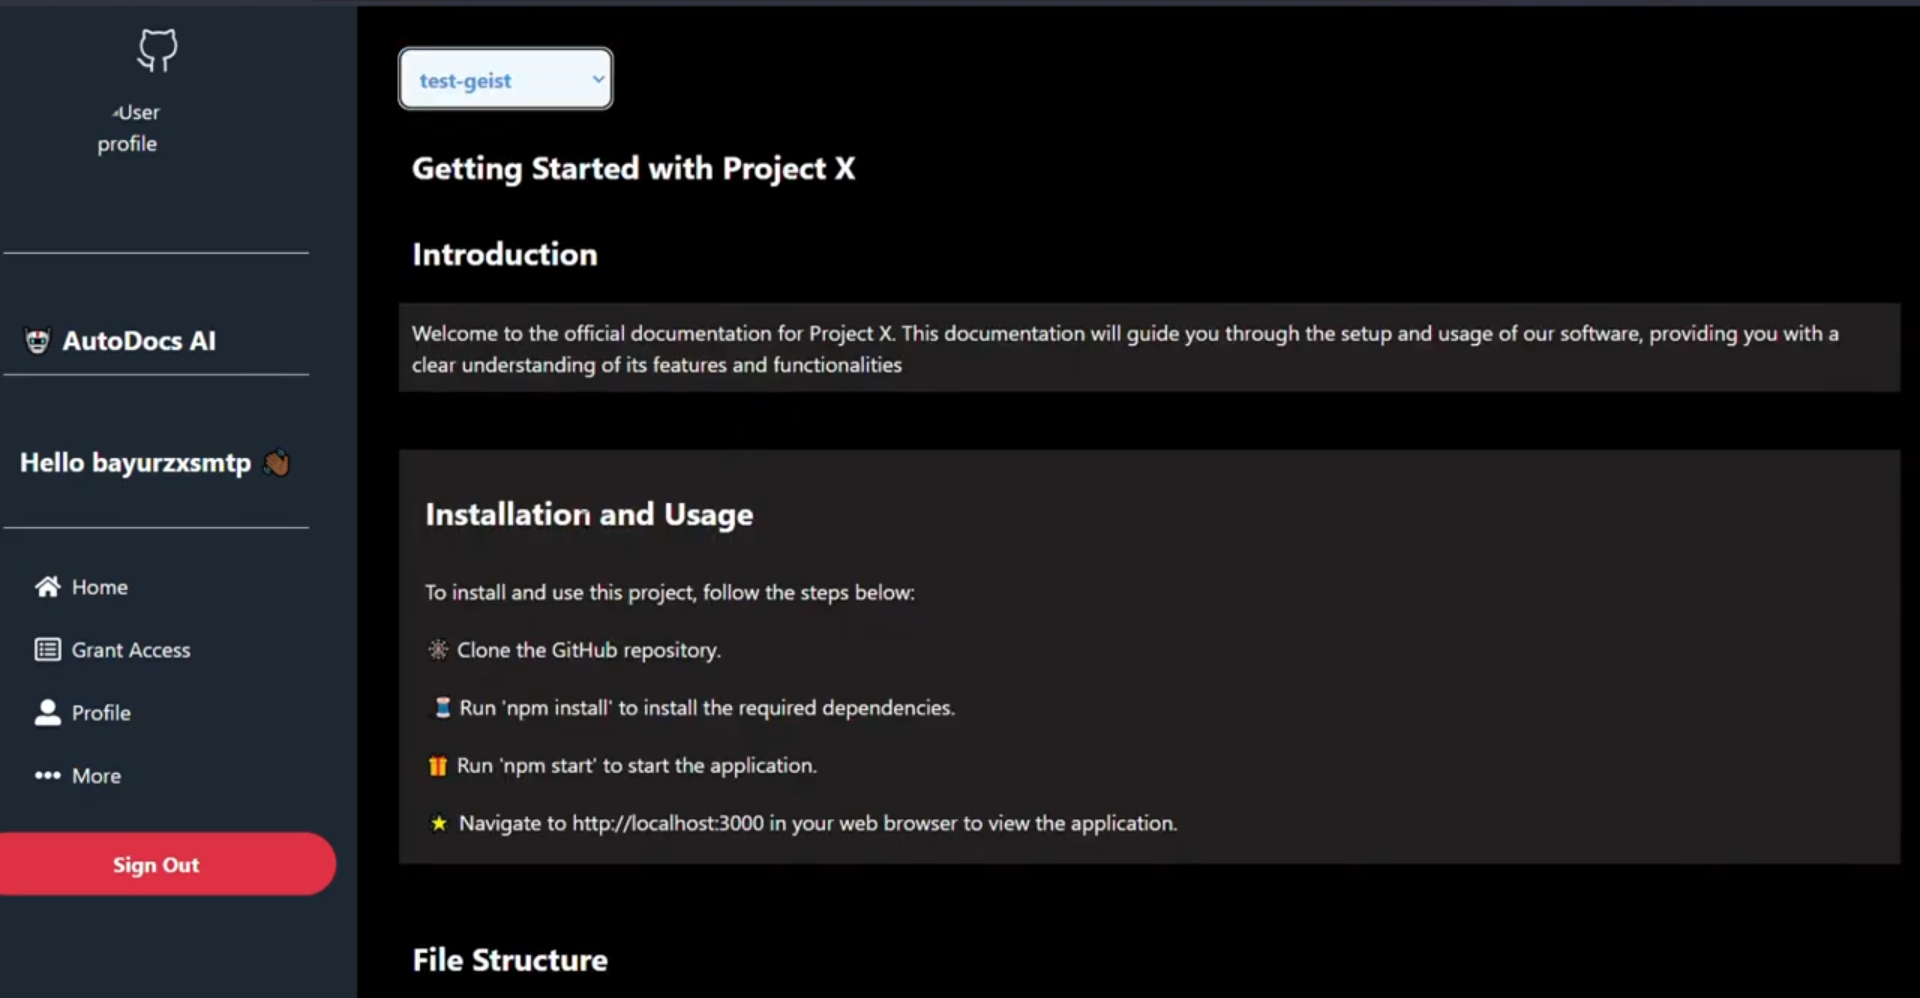Click the gift icon beside npm start

point(437,766)
